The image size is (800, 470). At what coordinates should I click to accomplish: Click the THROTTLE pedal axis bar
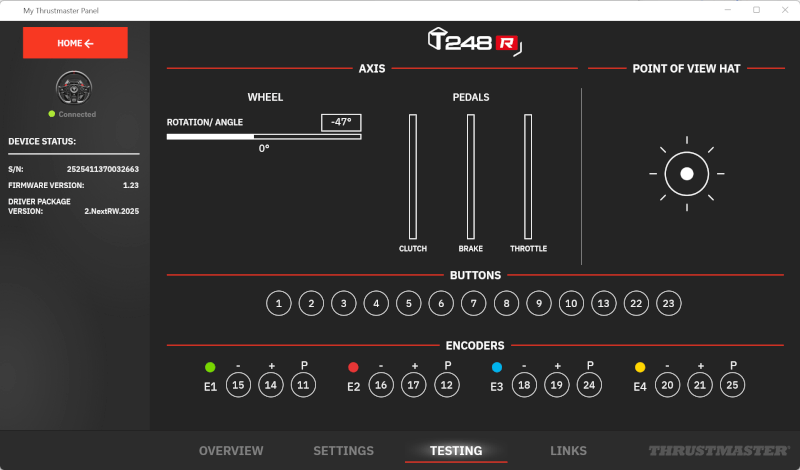tap(528, 177)
